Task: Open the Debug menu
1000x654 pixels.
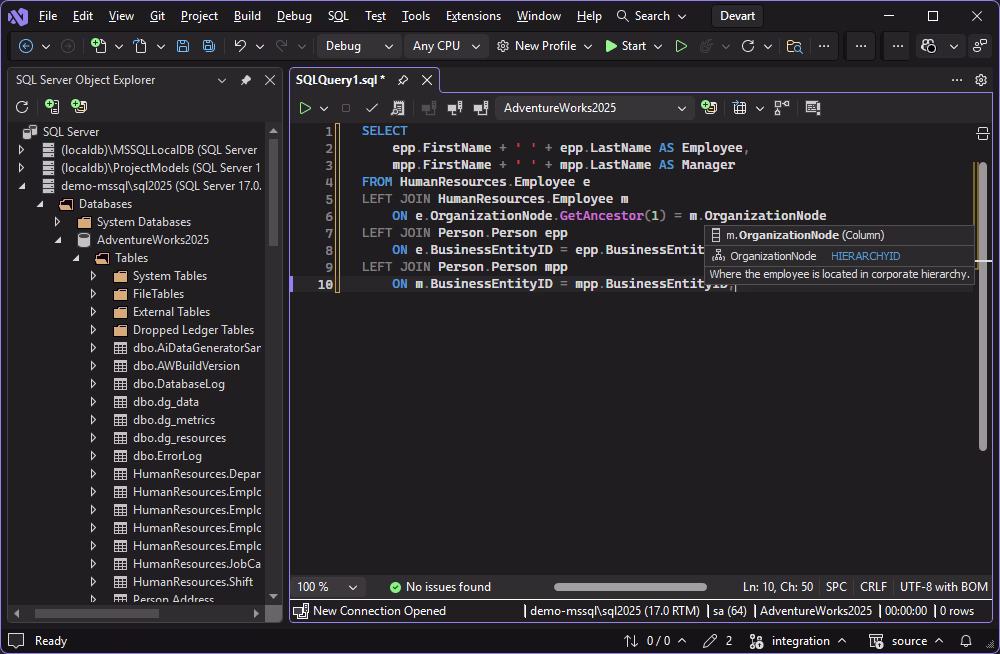Action: tap(294, 16)
